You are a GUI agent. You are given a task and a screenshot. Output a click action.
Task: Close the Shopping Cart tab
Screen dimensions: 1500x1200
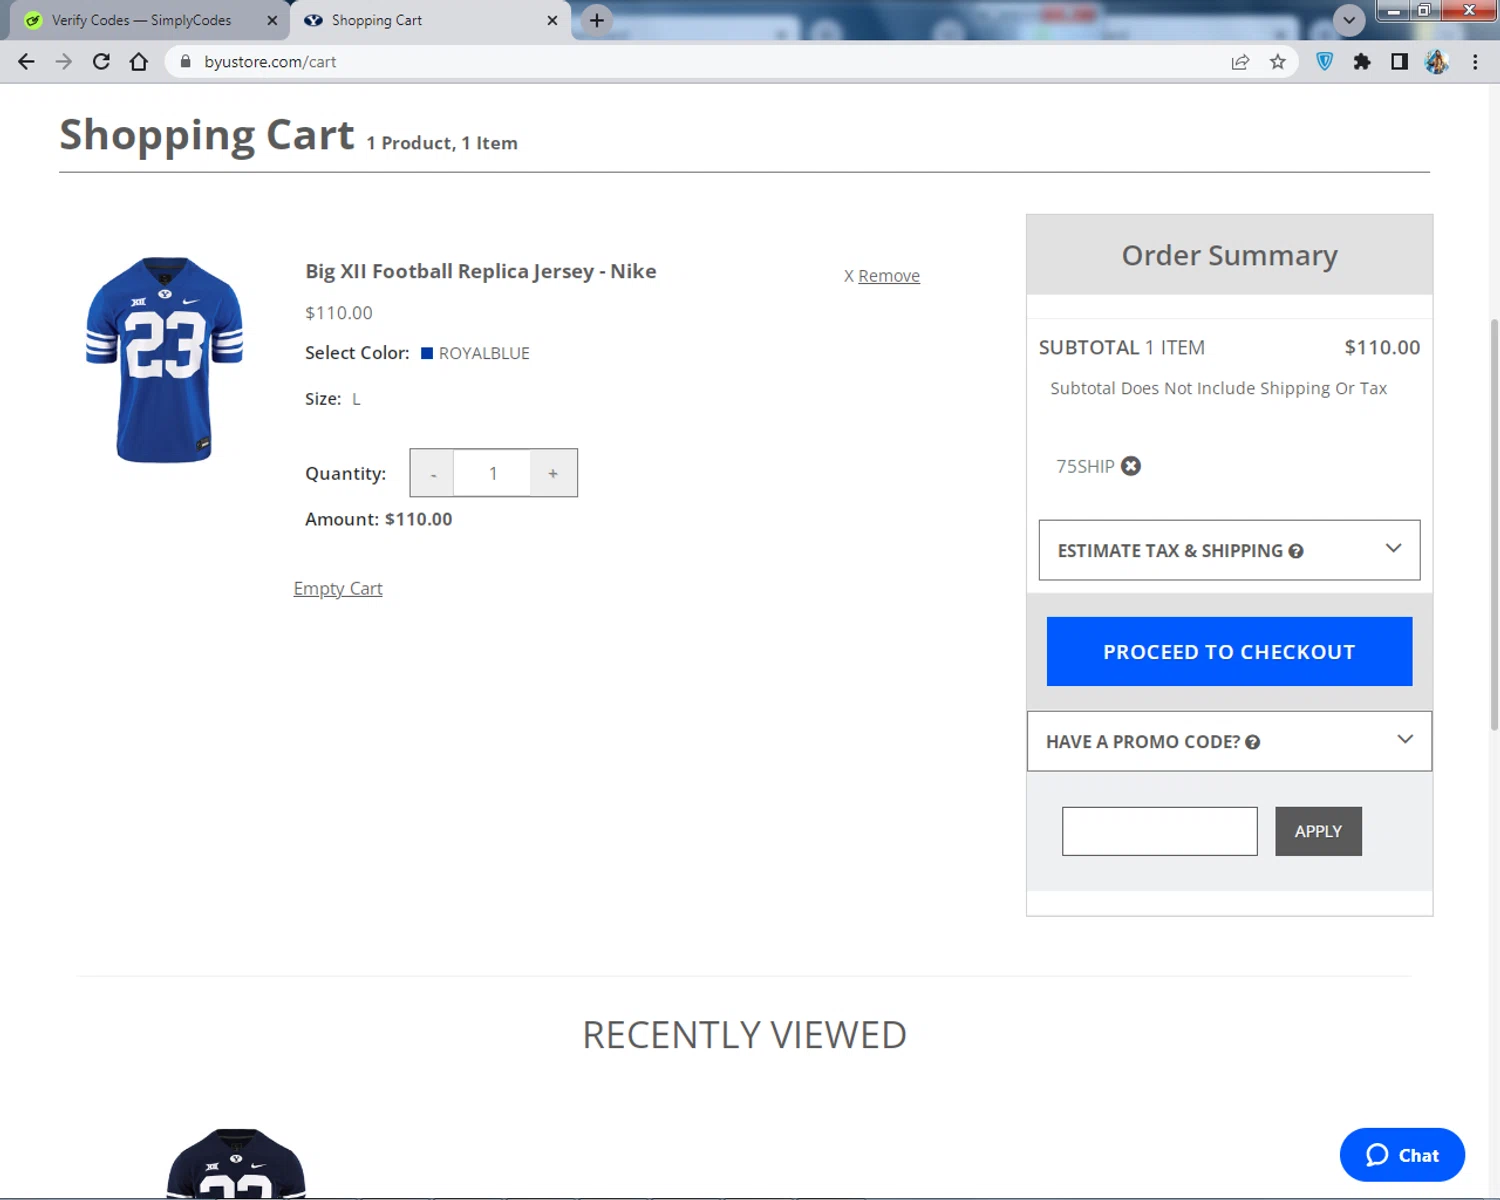pos(552,20)
